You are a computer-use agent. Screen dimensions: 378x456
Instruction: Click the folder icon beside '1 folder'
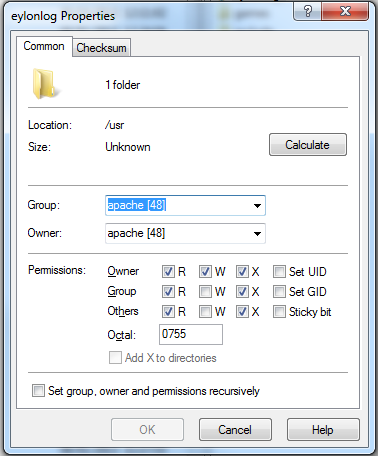click(x=45, y=84)
